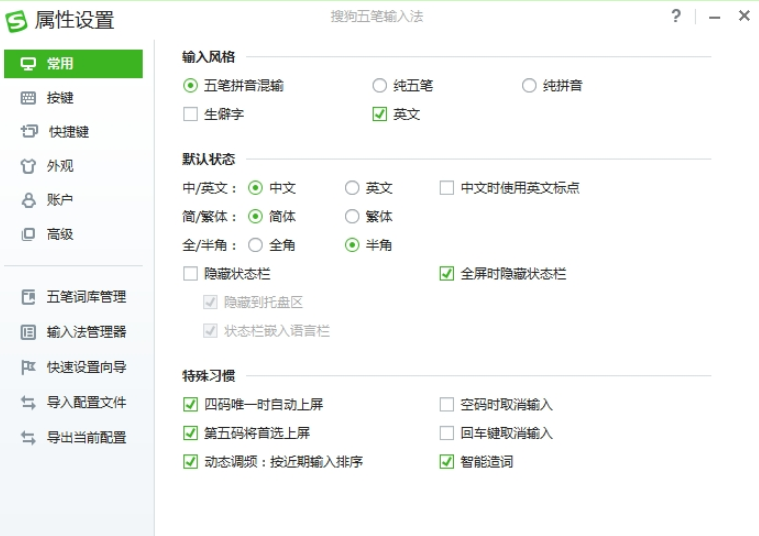
Task: Select 五笔拼音混输 input style
Action: (190, 86)
